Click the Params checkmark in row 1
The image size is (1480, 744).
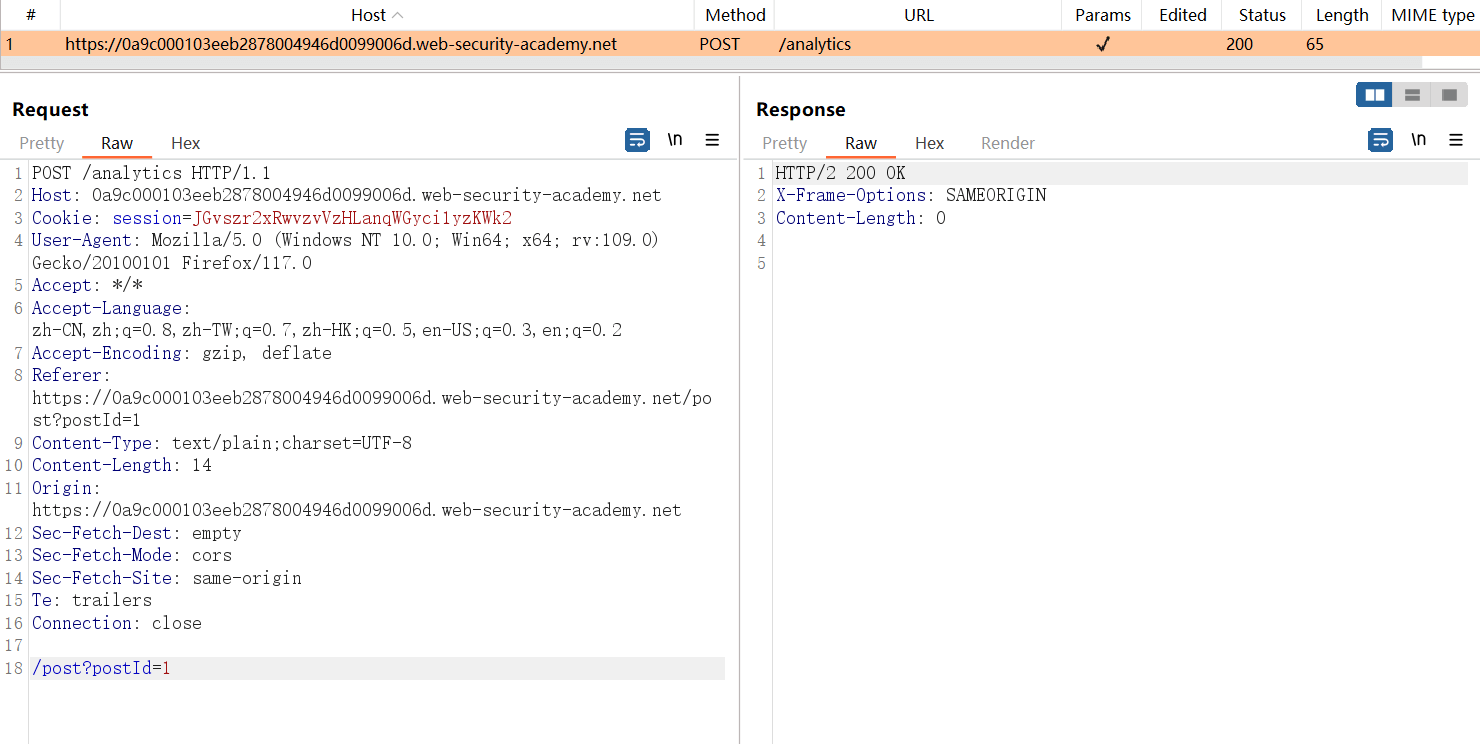1103,44
